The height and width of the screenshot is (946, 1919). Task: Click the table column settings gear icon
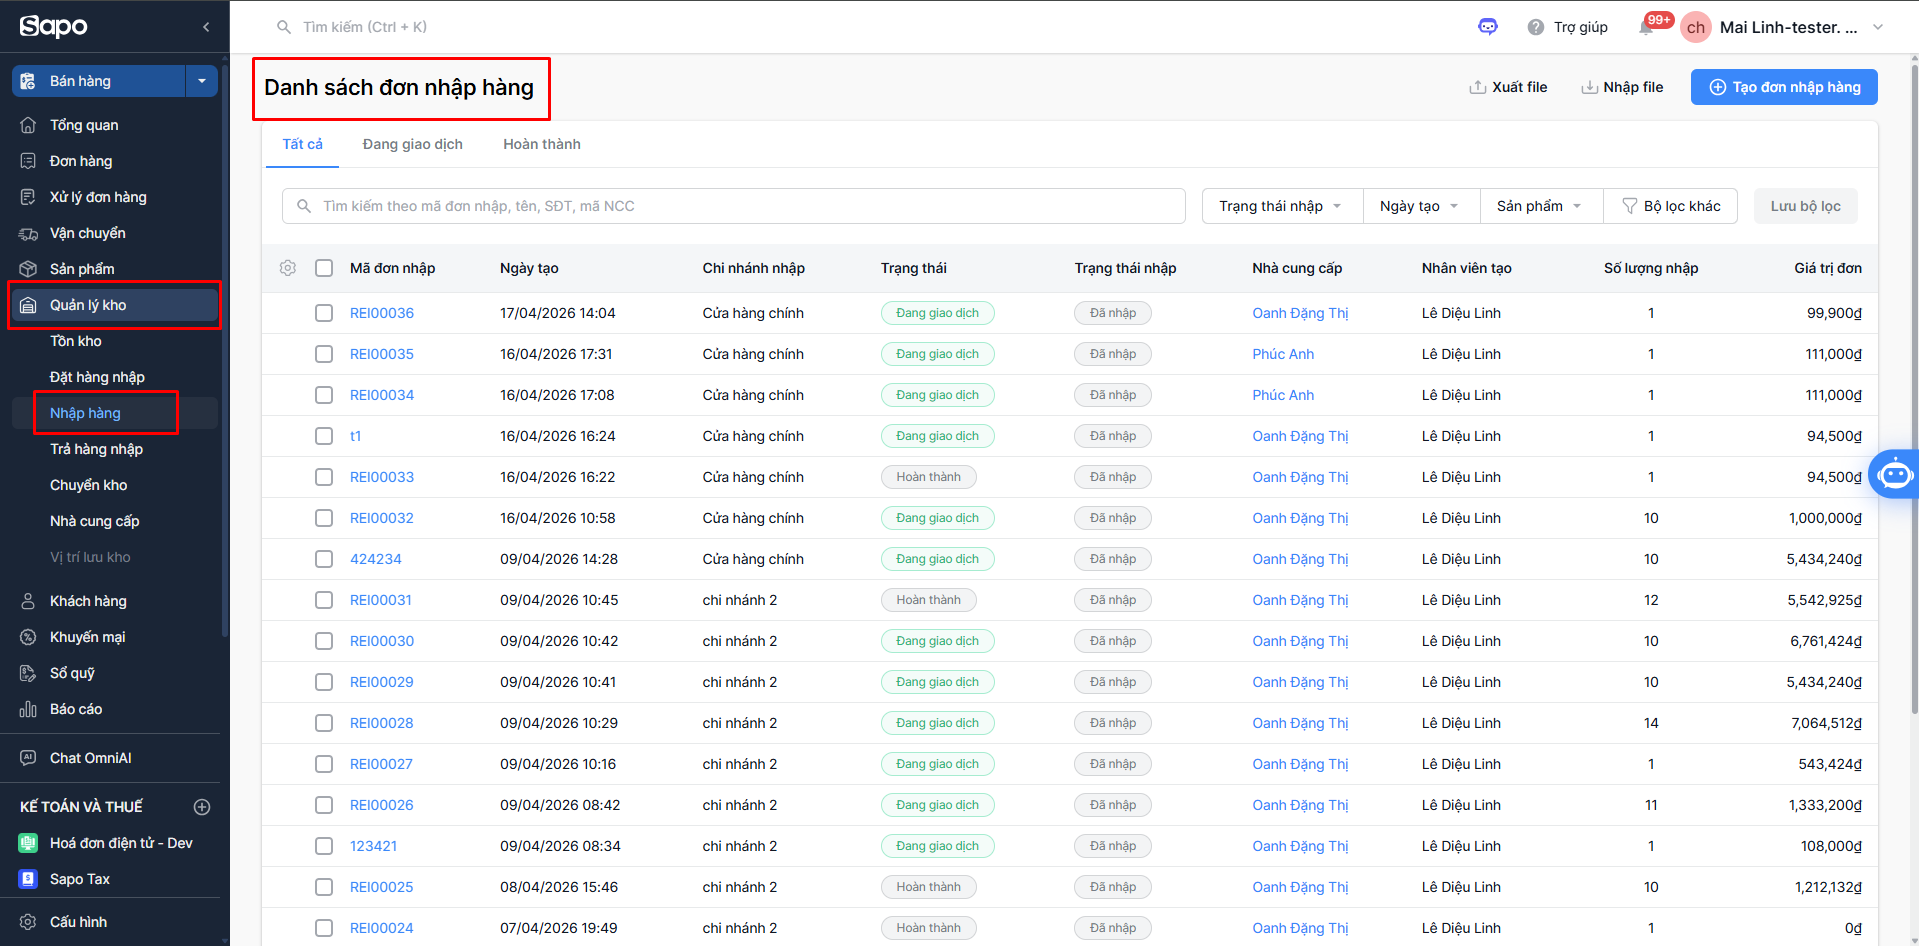(288, 268)
